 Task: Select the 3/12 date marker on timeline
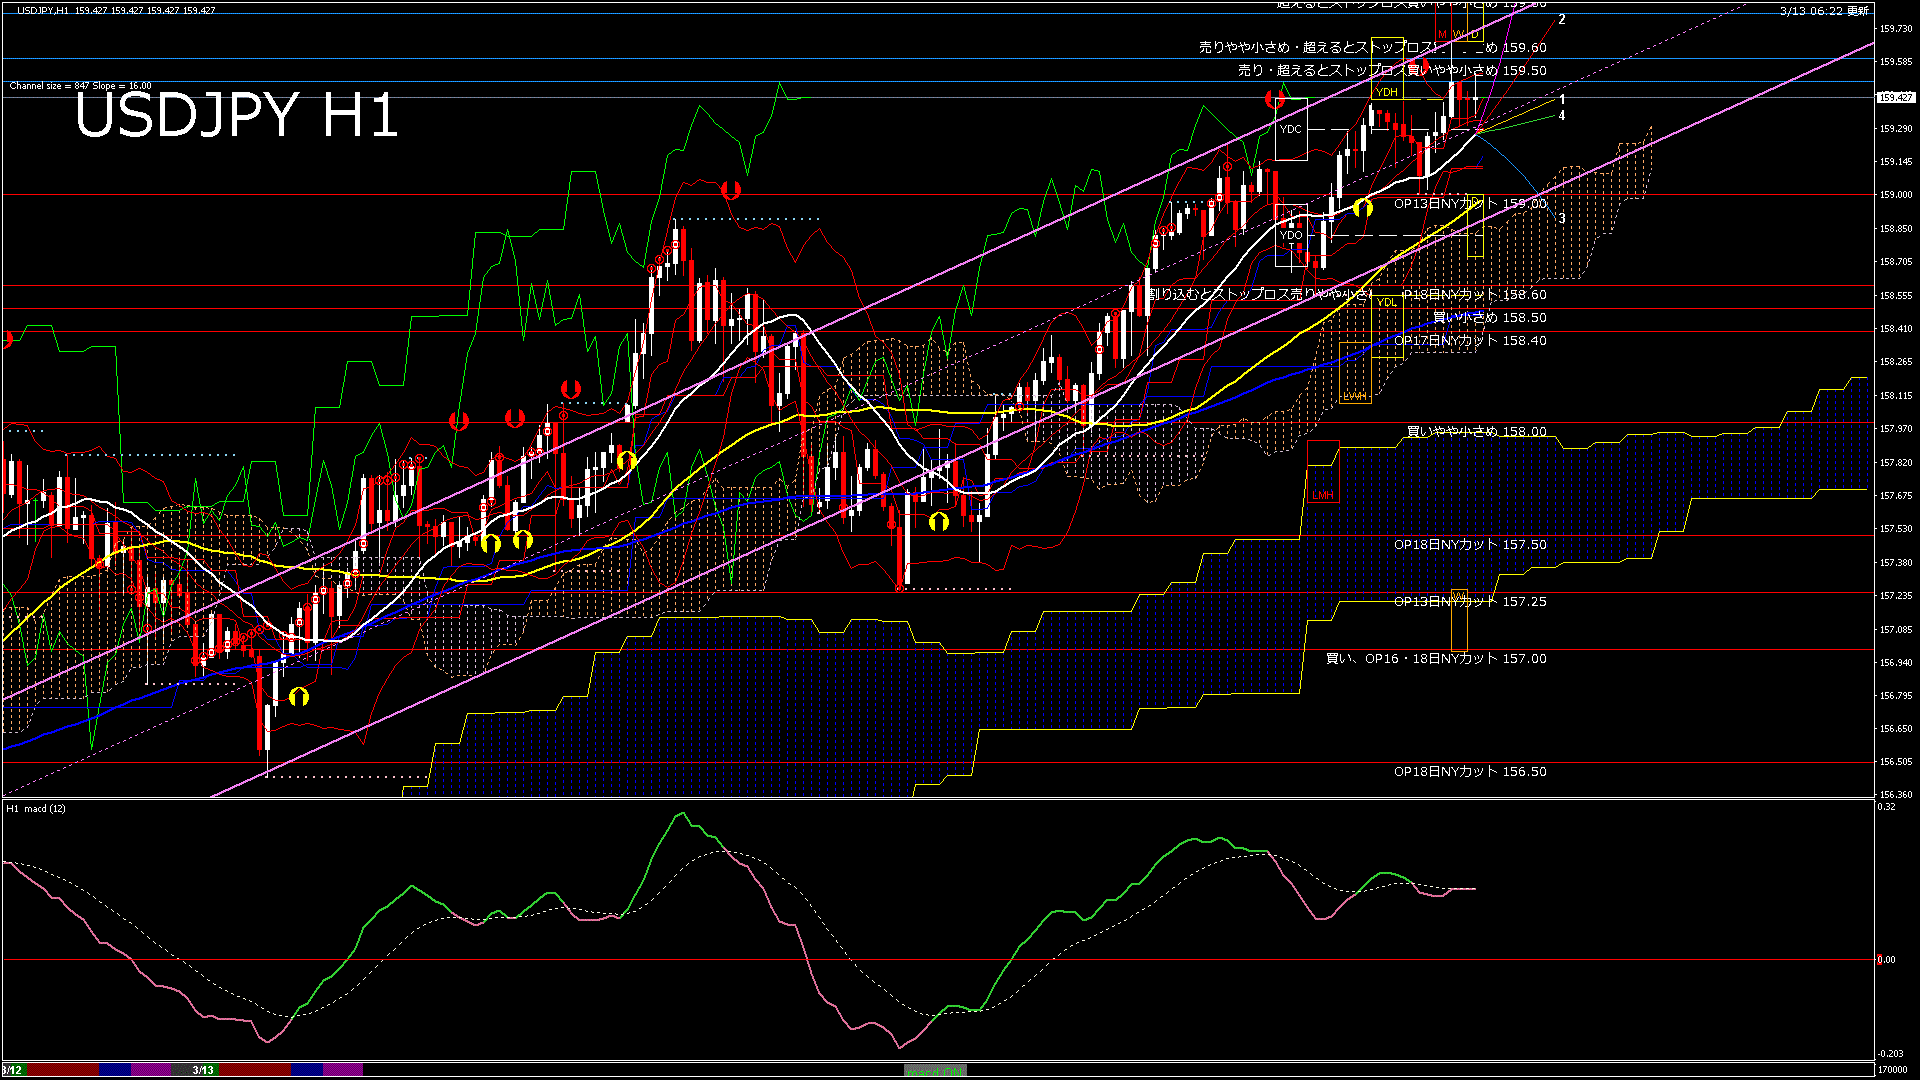[x=12, y=1070]
